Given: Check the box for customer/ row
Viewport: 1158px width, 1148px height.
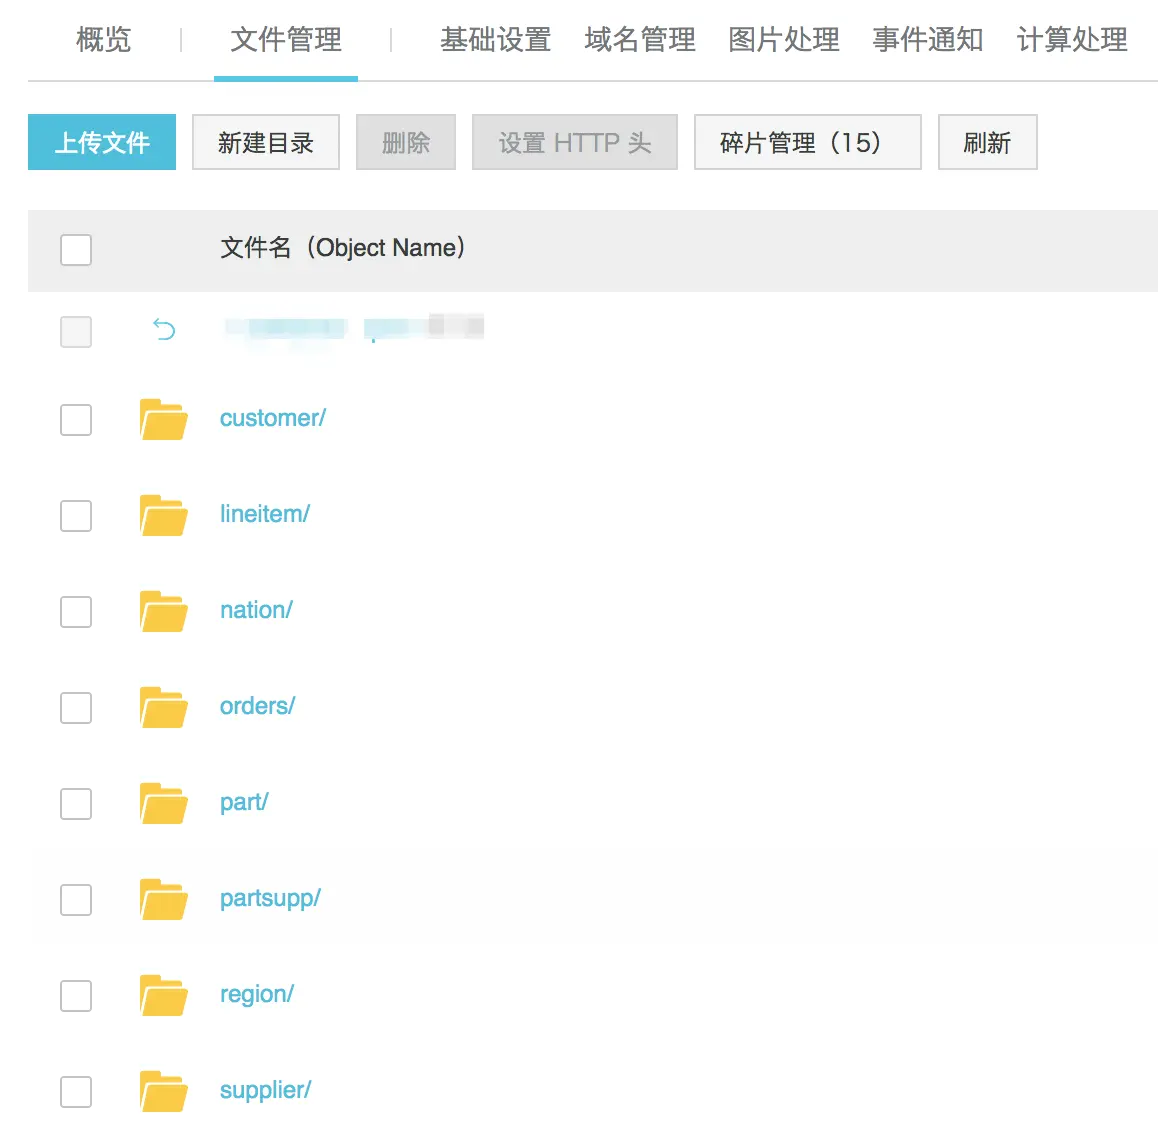Looking at the screenshot, I should [x=76, y=420].
